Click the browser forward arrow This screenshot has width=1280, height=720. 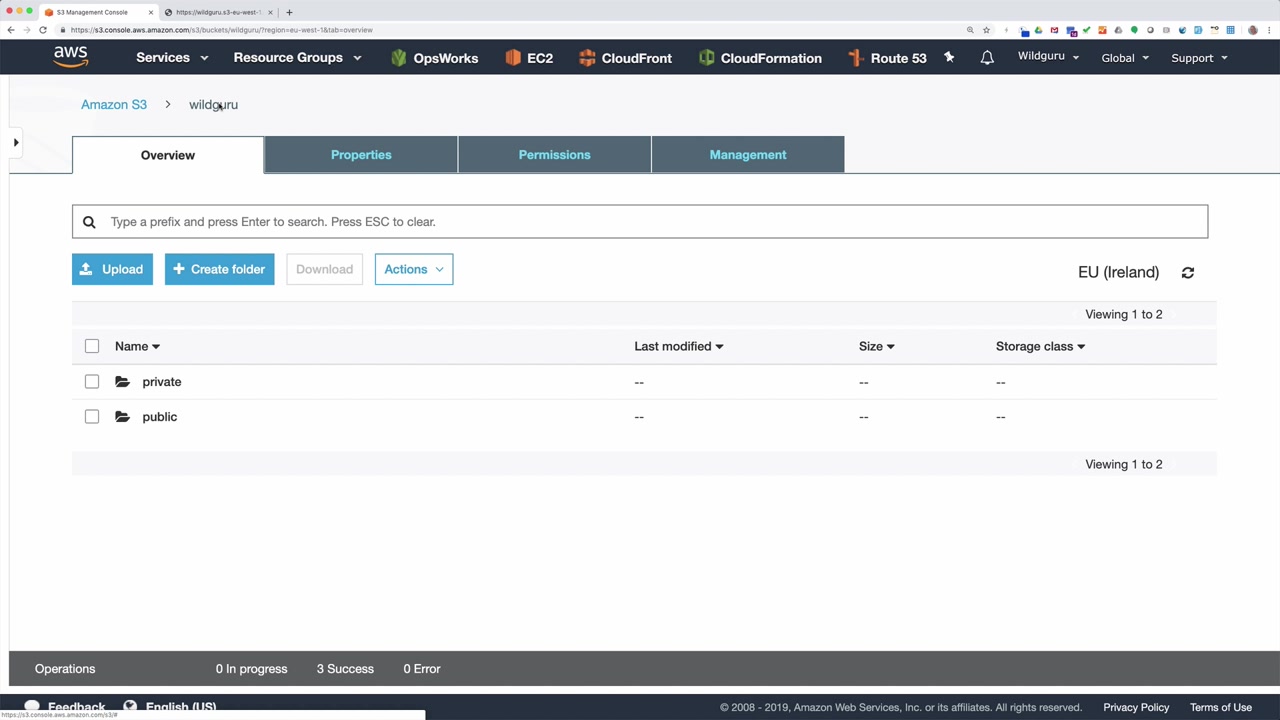click(27, 30)
